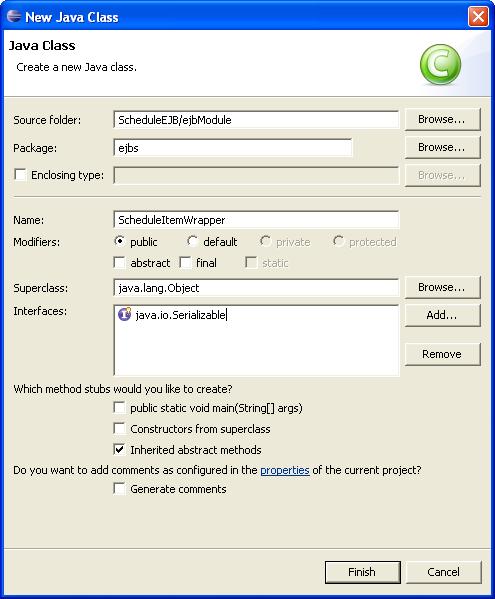This screenshot has height=599, width=495.
Task: Browse for the Superclass
Action: [442, 287]
